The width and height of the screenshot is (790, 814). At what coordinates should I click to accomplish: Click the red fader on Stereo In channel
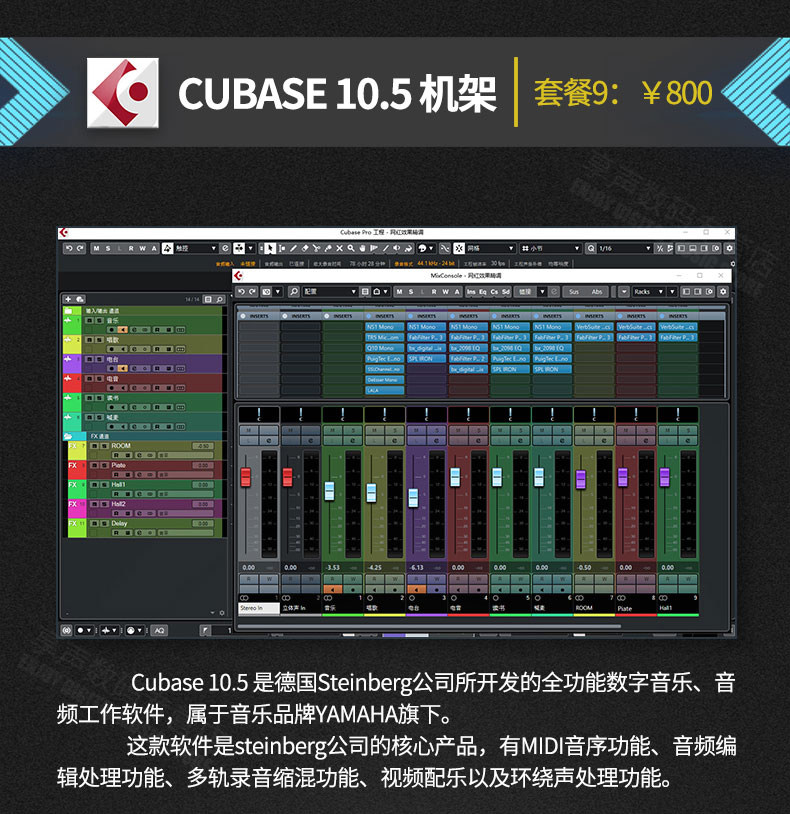click(246, 477)
